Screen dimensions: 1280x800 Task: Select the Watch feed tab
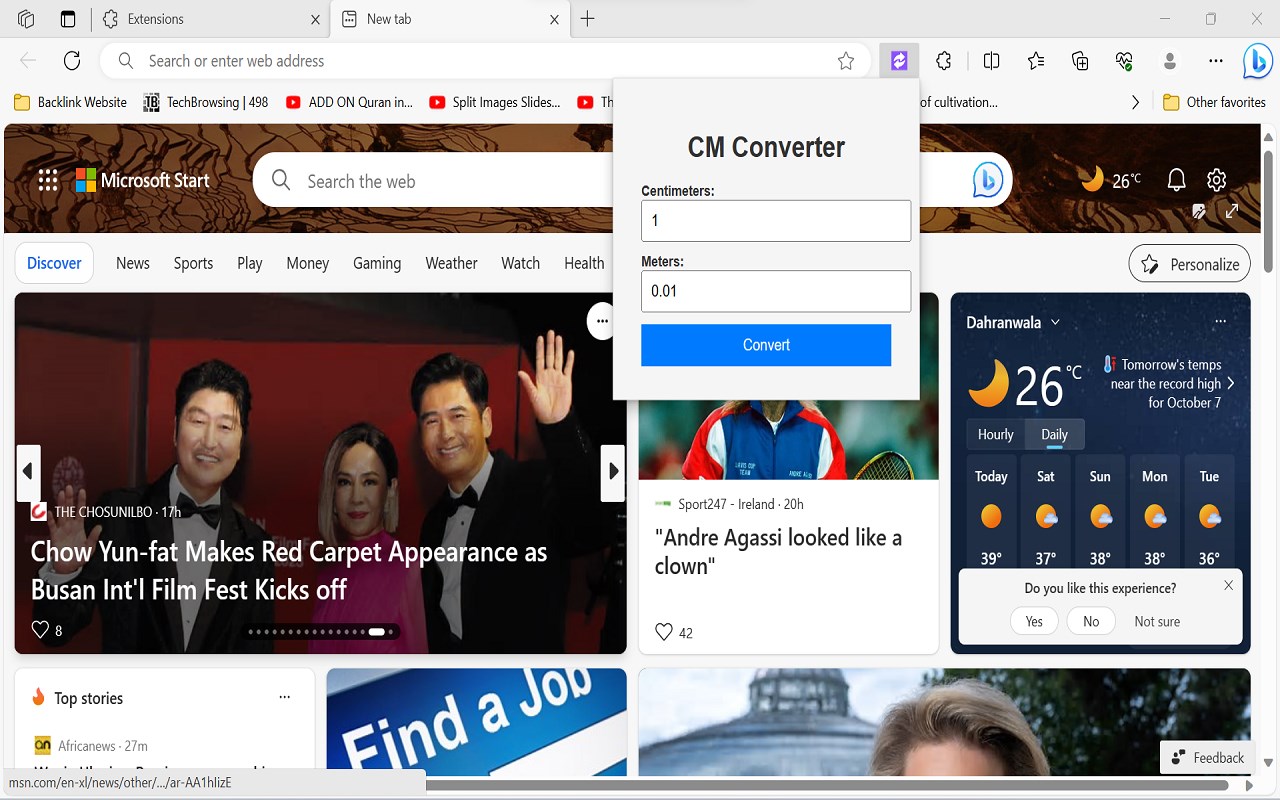(520, 263)
